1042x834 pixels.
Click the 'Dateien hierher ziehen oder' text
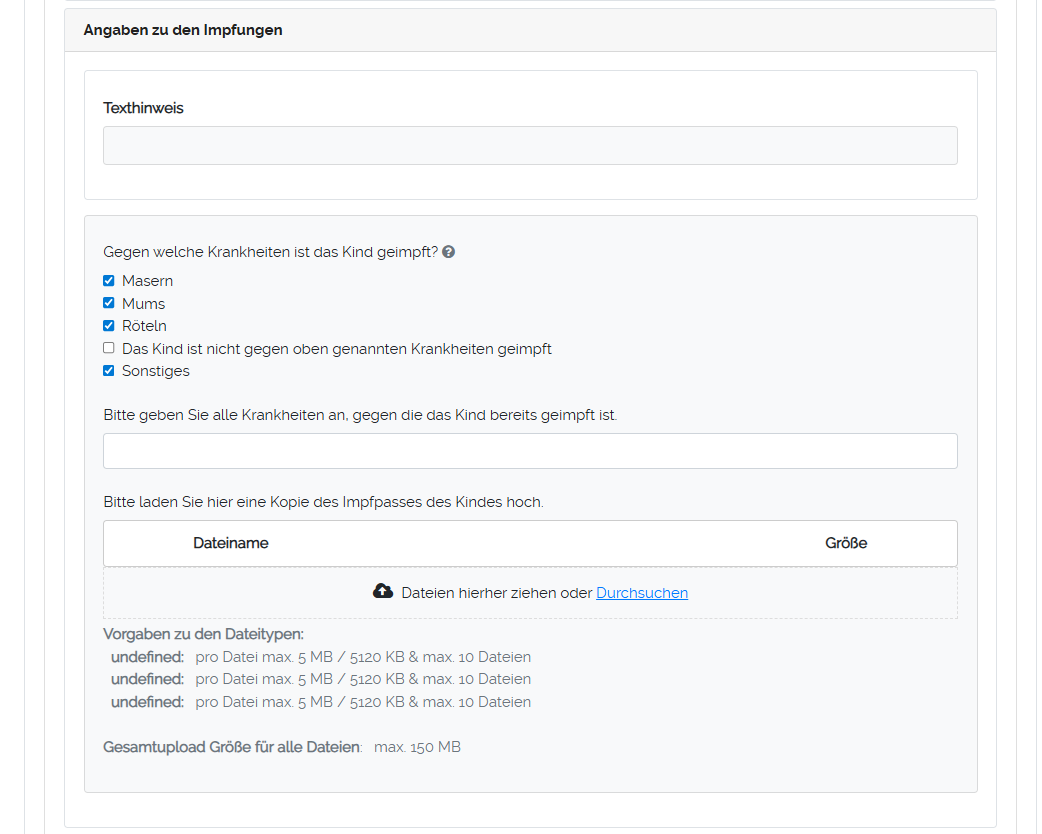(x=496, y=593)
